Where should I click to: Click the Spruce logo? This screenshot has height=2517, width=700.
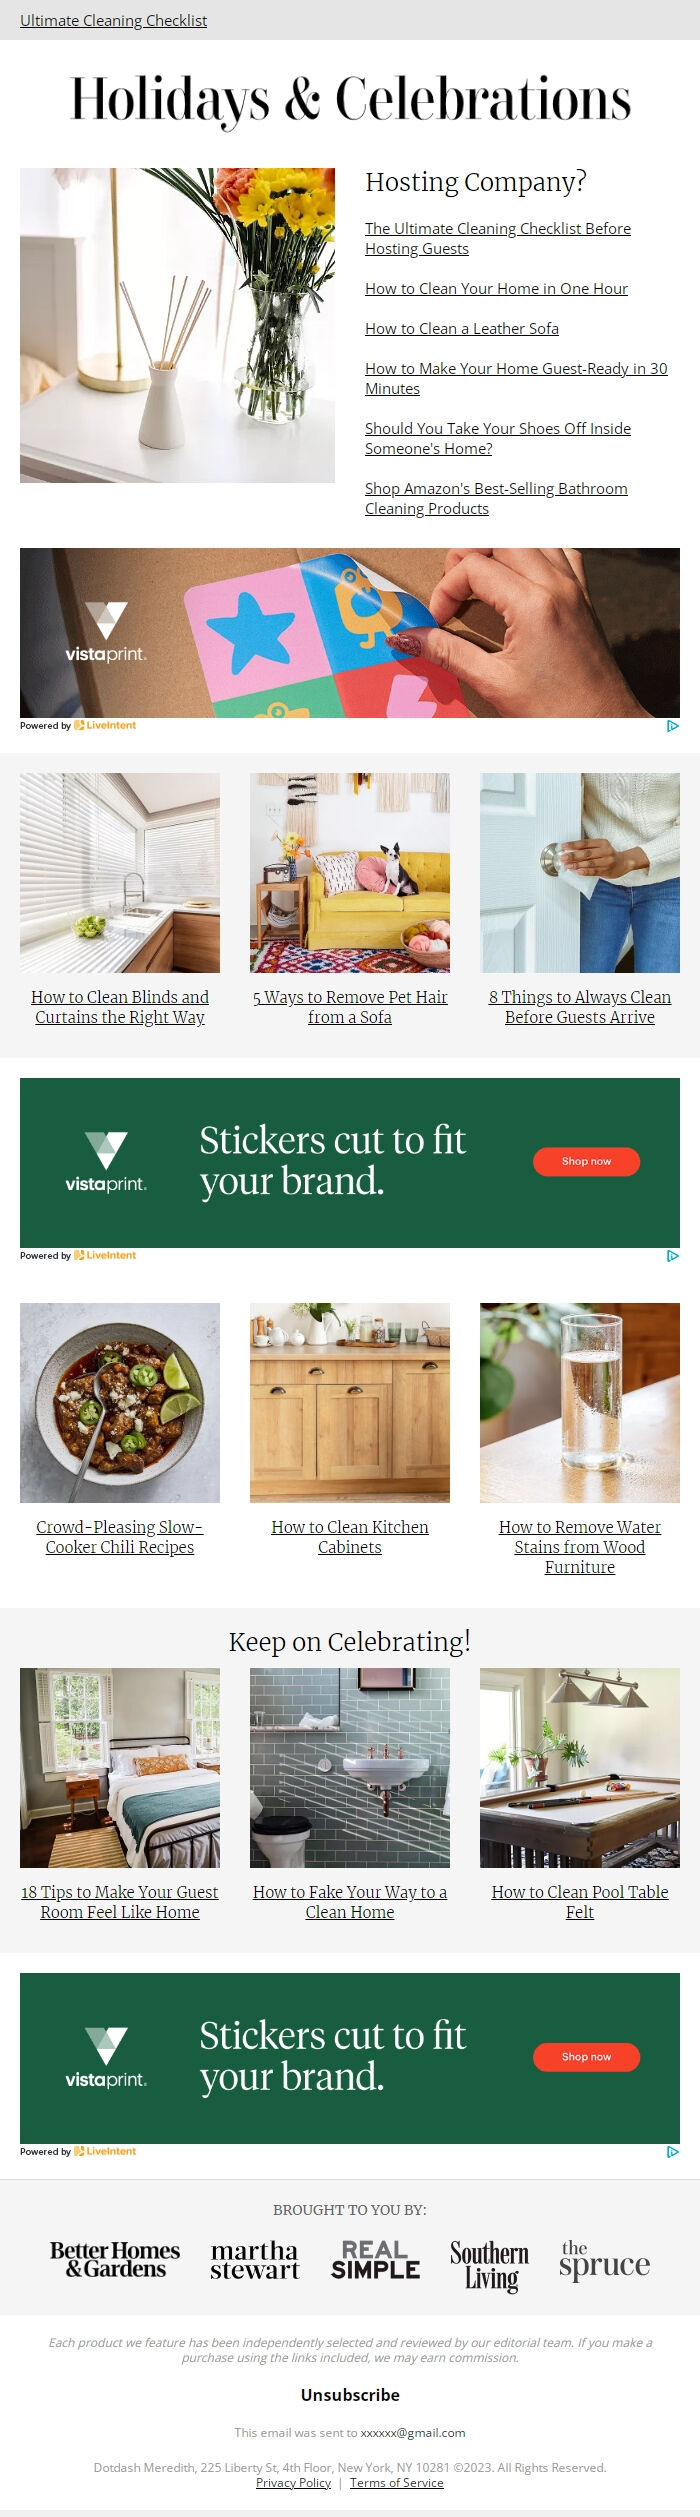(604, 2259)
